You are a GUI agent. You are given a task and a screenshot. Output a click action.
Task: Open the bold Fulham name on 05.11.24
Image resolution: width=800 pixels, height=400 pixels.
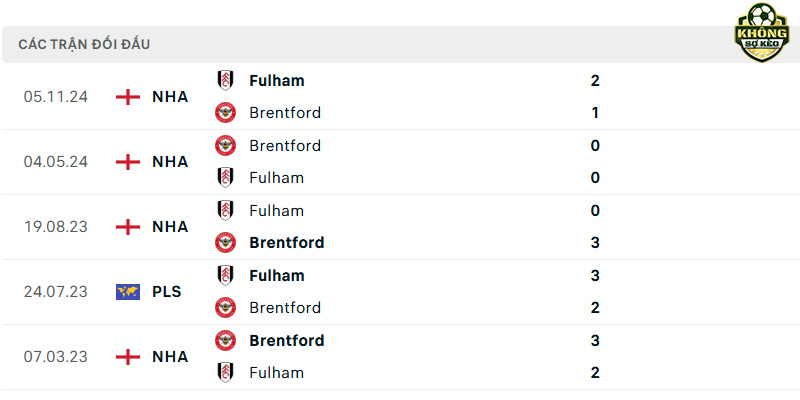coord(277,81)
